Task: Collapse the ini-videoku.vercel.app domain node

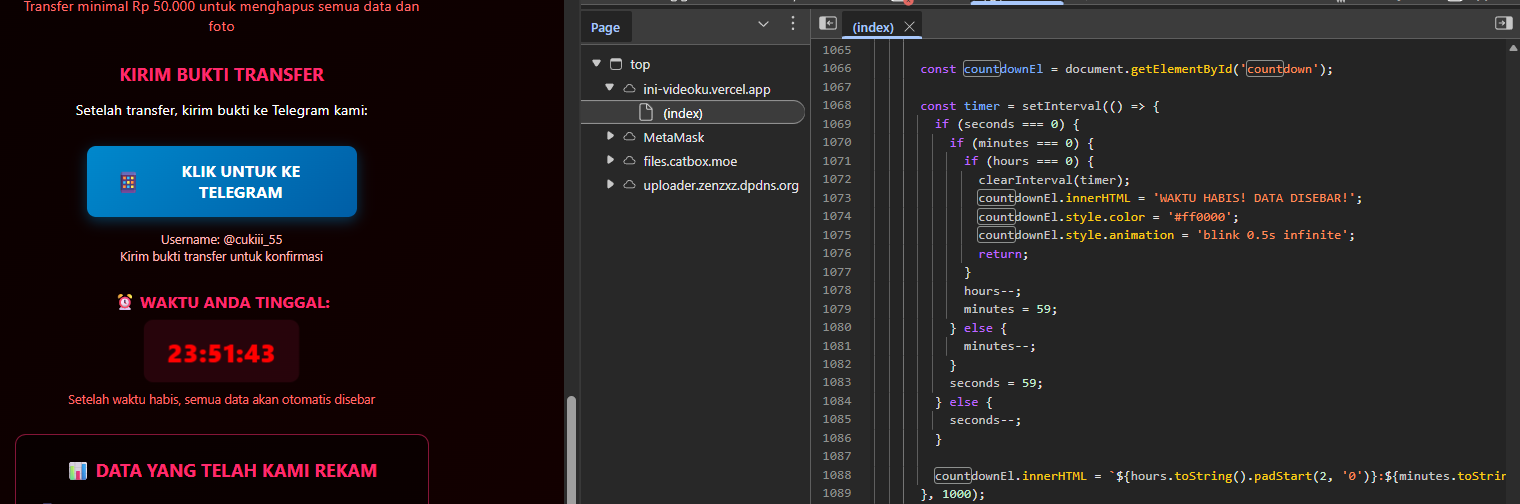Action: [x=610, y=89]
